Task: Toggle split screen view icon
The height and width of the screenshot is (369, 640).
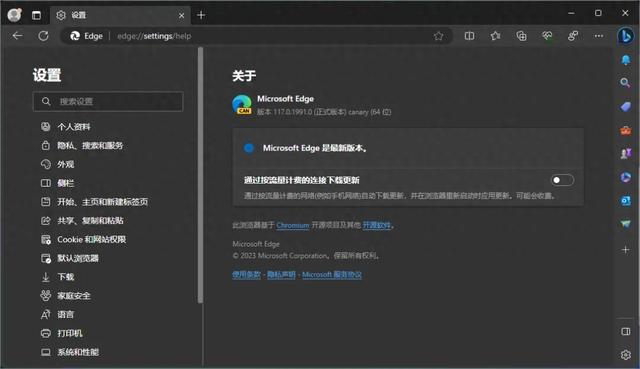Action: click(469, 36)
